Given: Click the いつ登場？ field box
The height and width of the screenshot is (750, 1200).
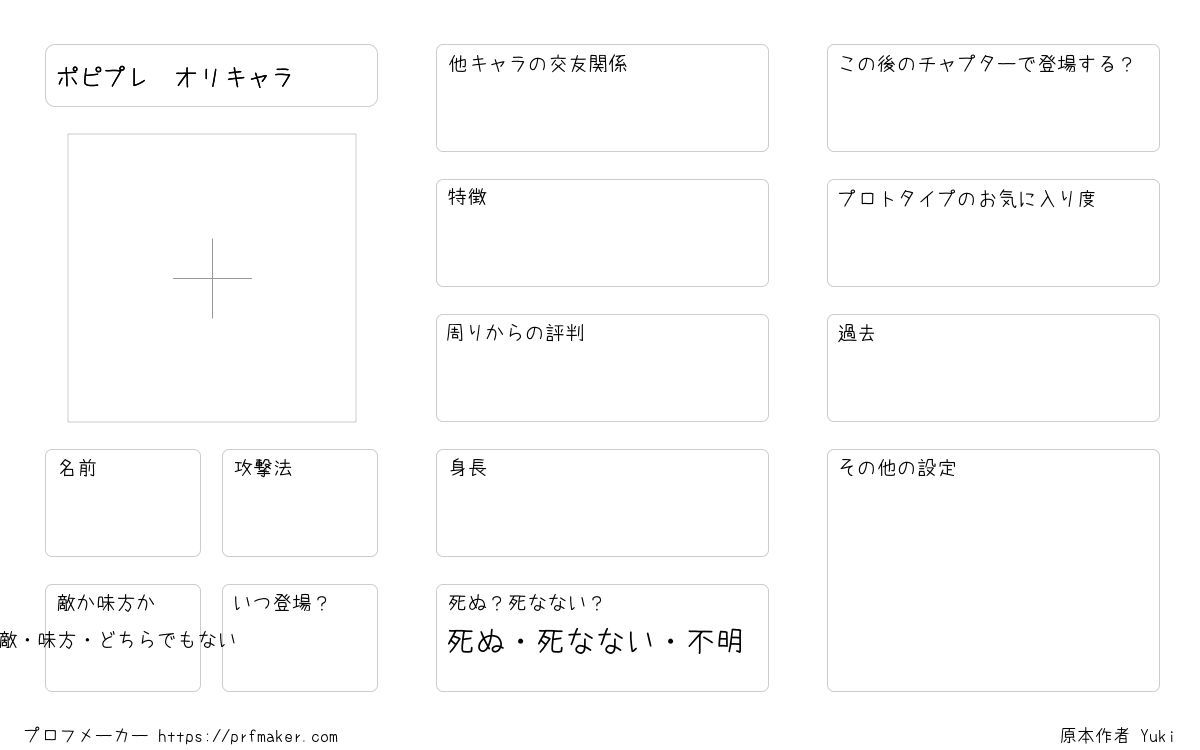Looking at the screenshot, I should coord(300,638).
